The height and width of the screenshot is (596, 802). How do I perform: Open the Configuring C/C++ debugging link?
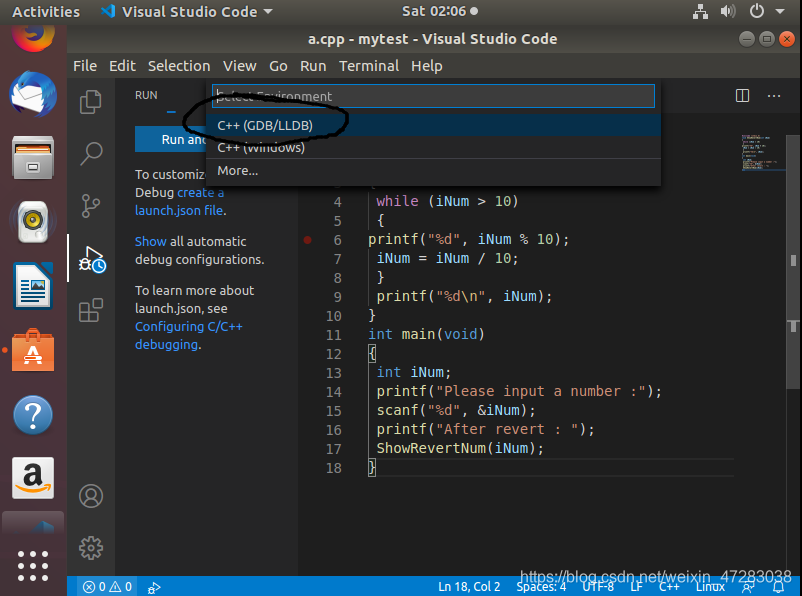(x=189, y=336)
